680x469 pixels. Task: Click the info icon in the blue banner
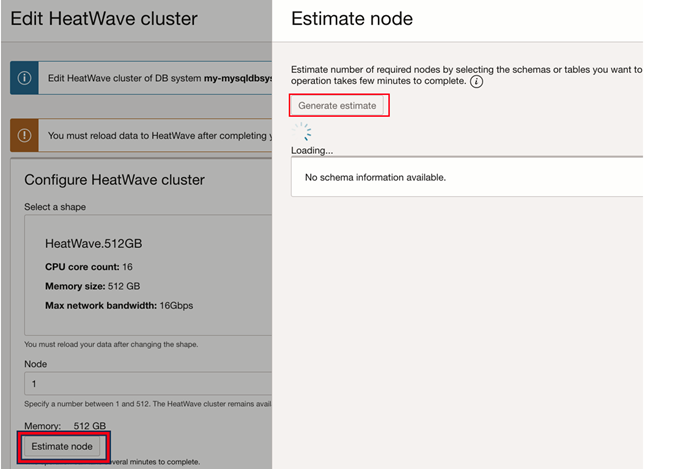[25, 78]
